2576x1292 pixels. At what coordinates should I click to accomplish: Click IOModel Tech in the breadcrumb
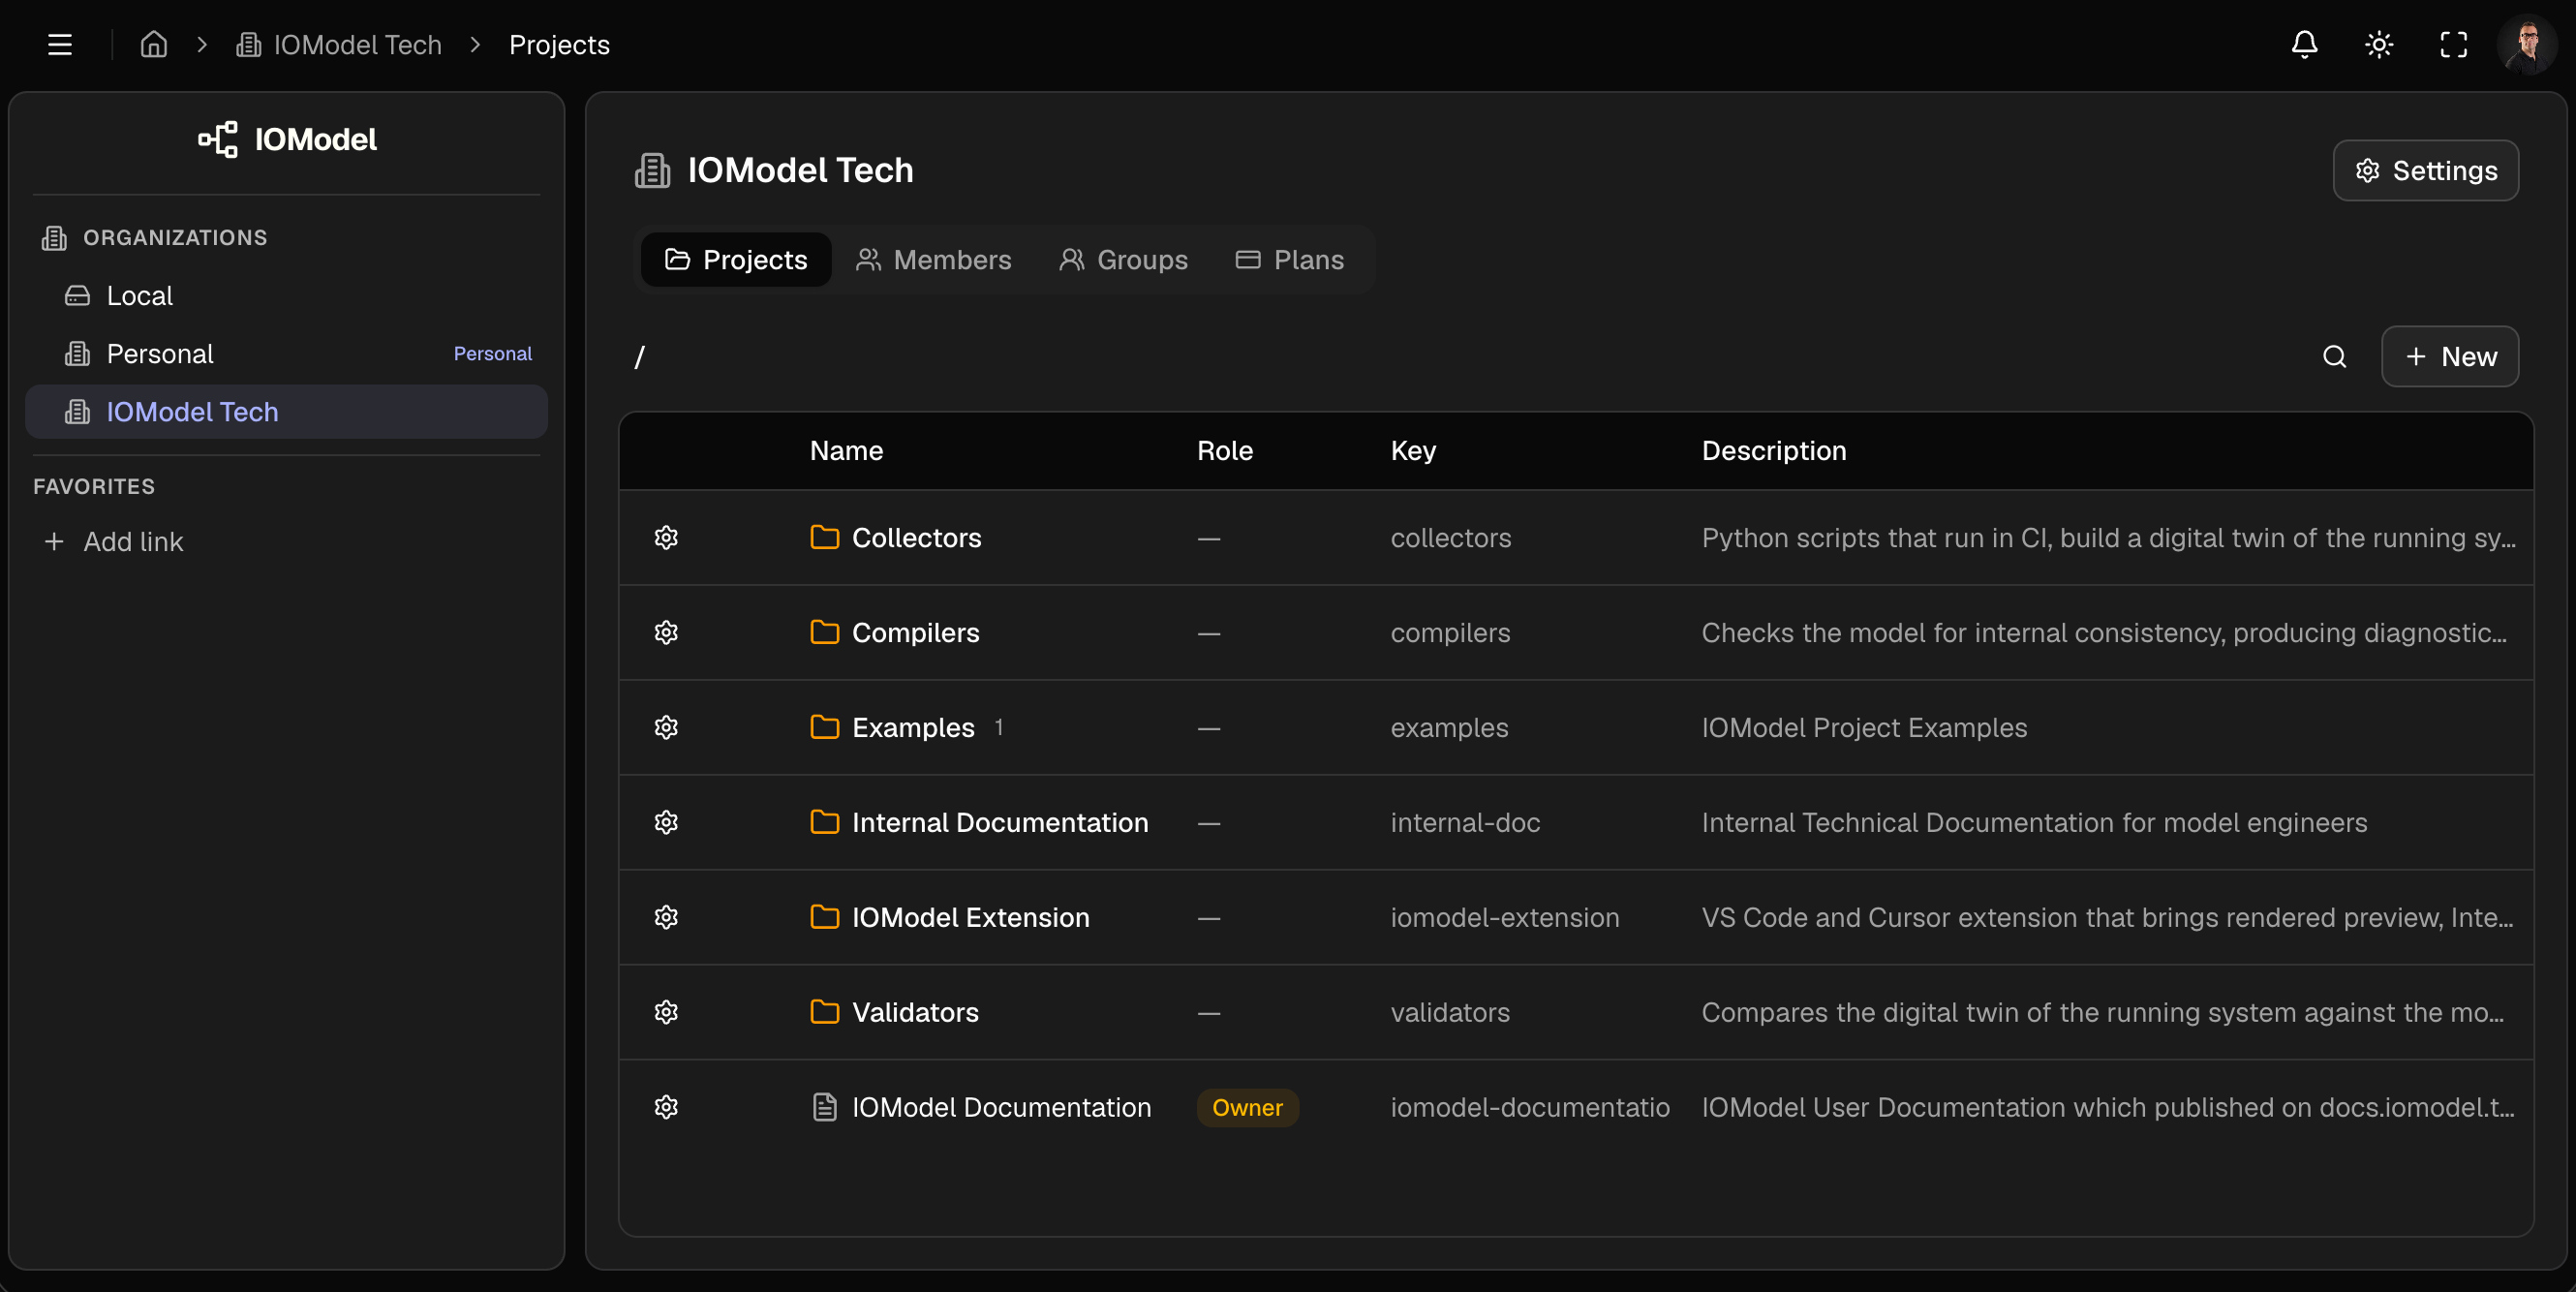[x=338, y=45]
